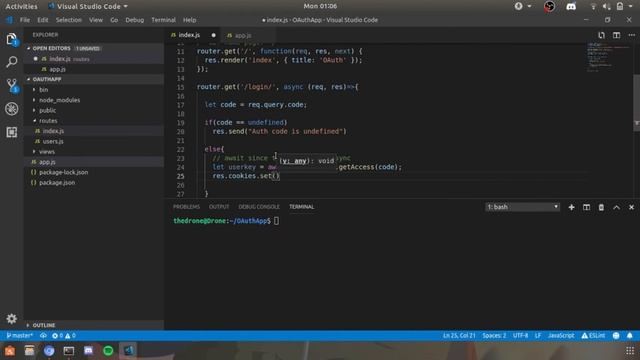Open the File menu
This screenshot has width=640, height=360.
24,20
